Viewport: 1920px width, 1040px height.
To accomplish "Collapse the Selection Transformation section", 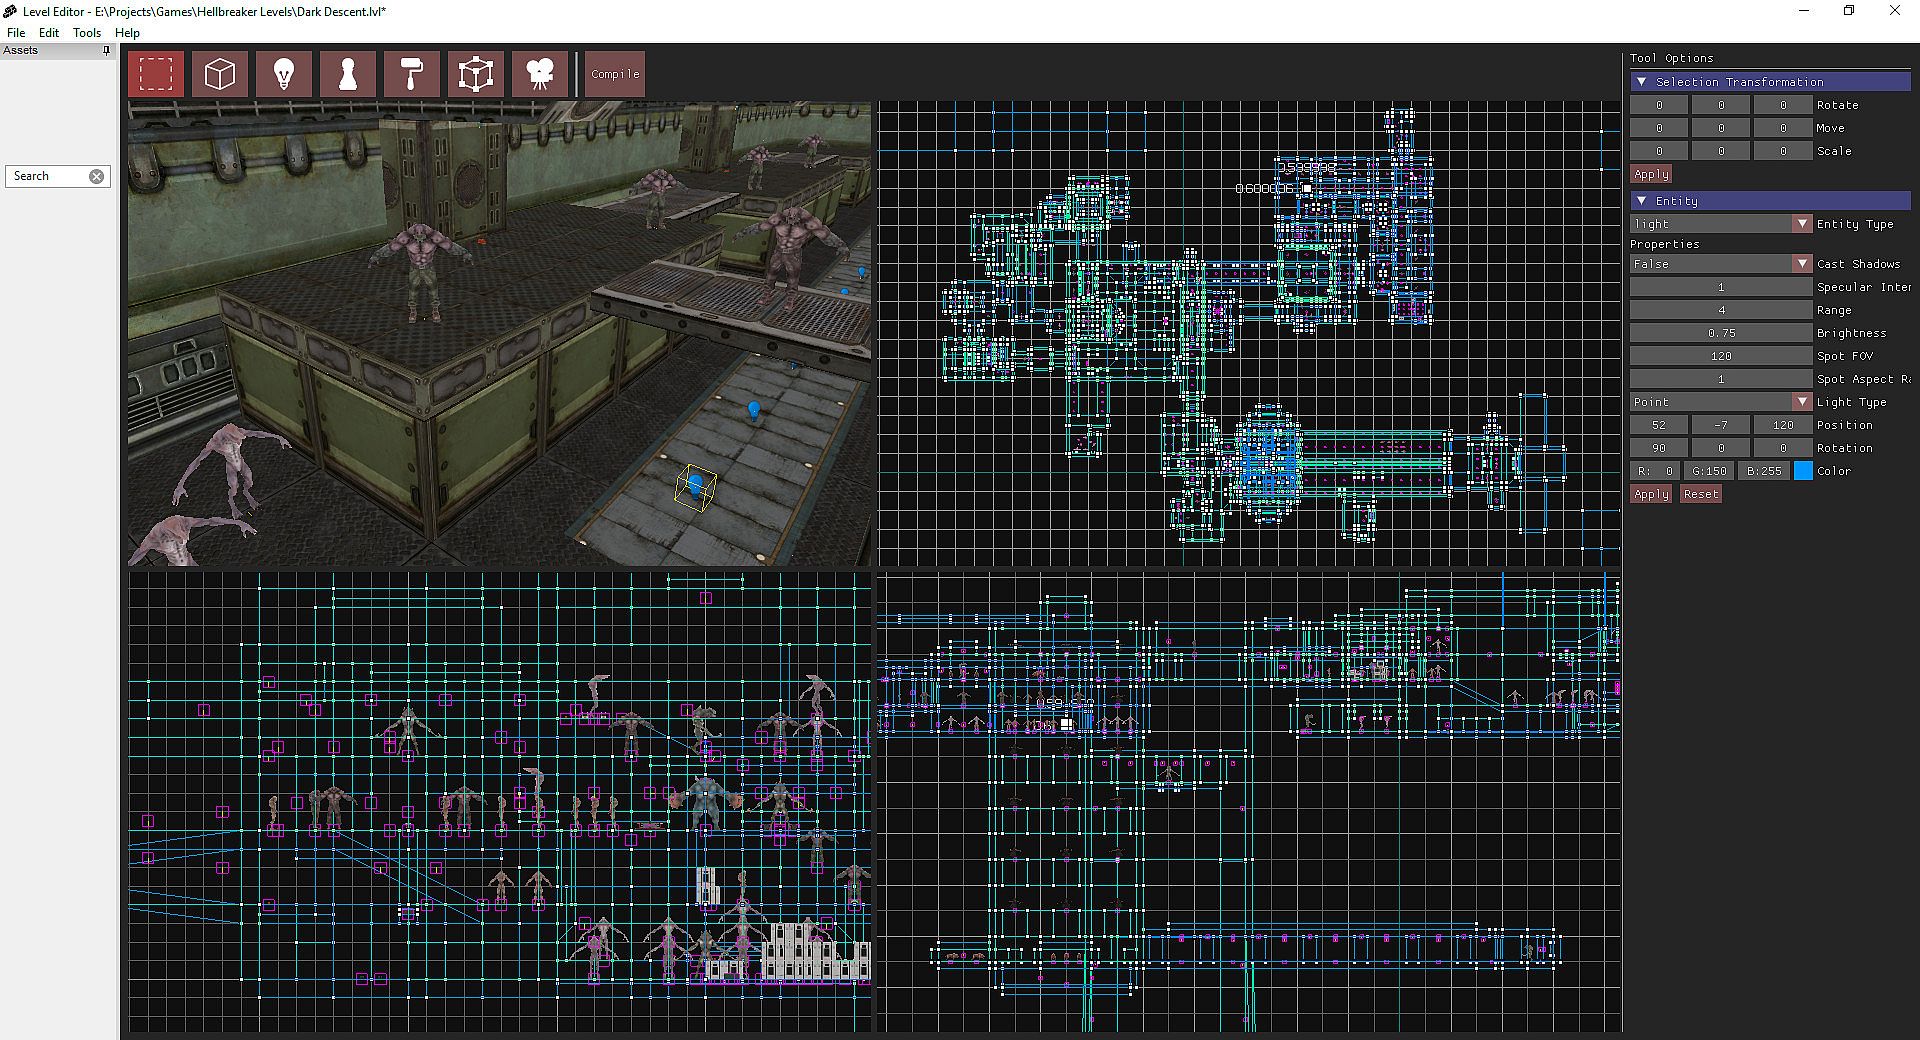I will pos(1641,82).
